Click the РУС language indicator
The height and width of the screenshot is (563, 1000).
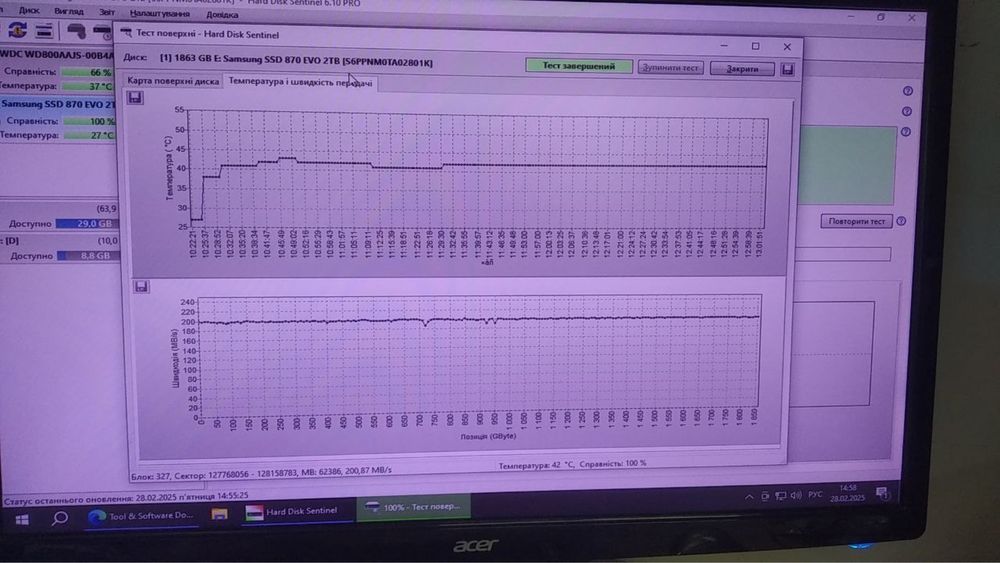pos(815,494)
